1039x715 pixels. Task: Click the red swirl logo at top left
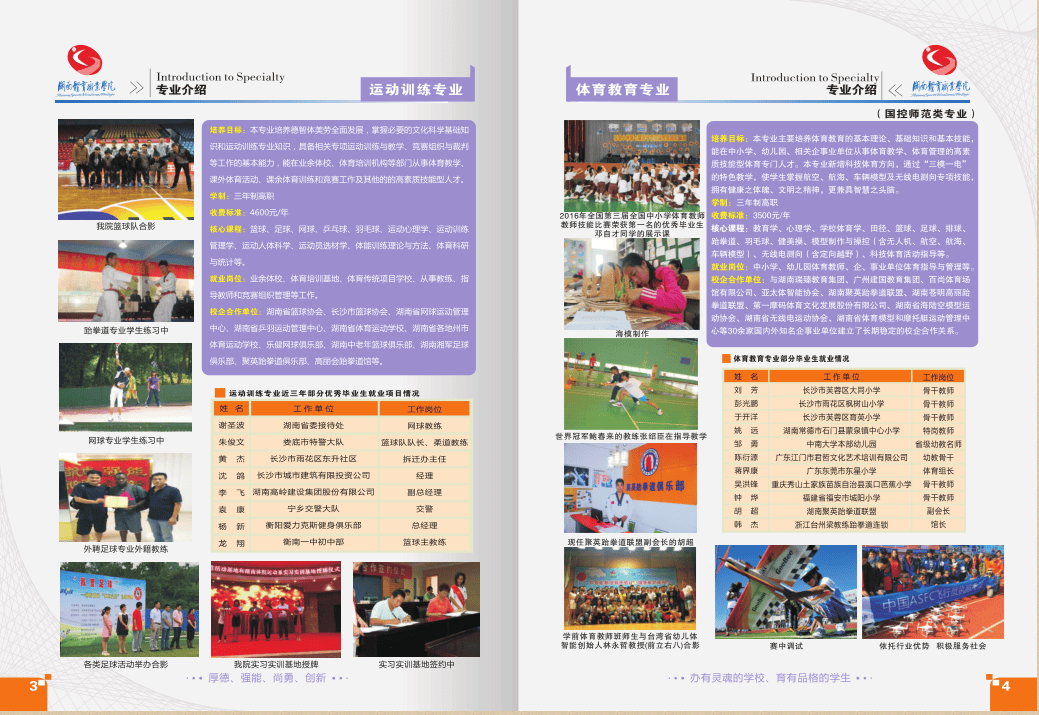point(85,59)
